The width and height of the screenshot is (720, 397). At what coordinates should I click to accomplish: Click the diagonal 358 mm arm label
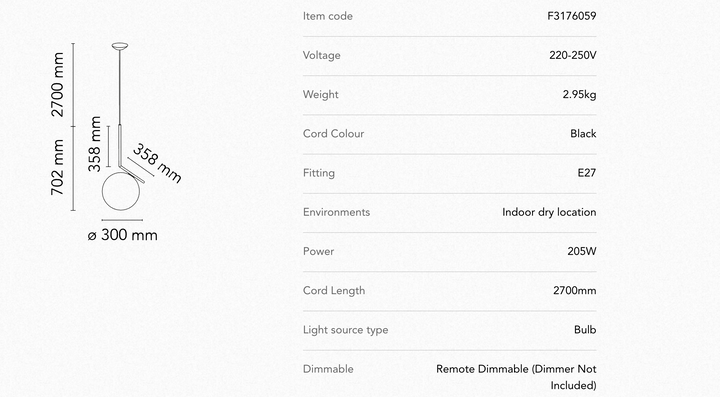pyautogui.click(x=158, y=163)
